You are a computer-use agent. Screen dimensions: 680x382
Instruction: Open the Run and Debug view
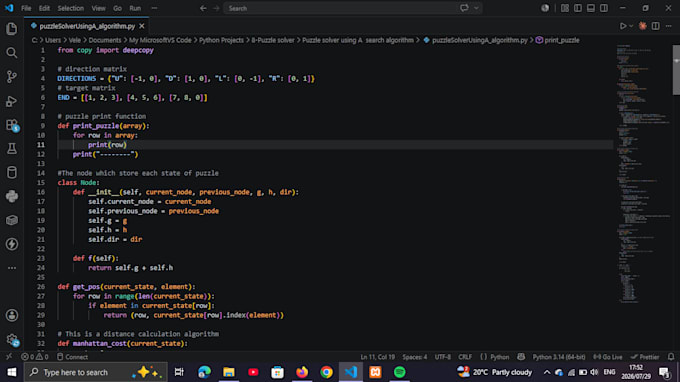pyautogui.click(x=12, y=101)
